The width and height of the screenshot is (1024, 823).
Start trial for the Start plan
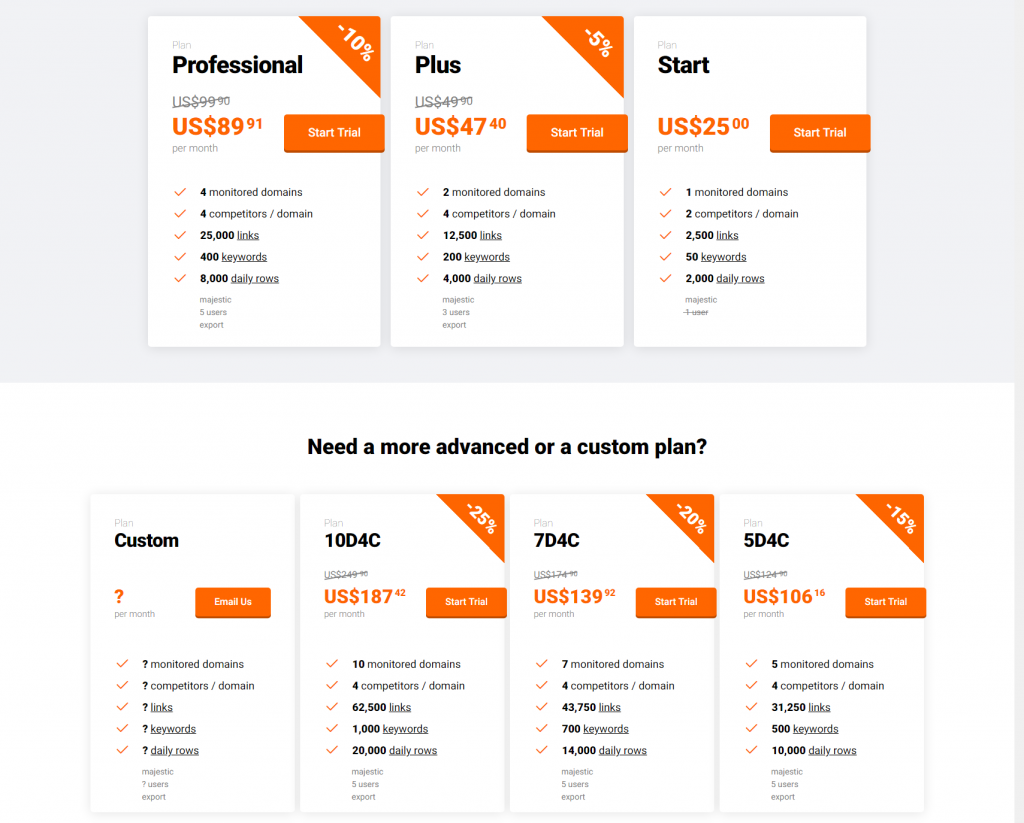click(820, 133)
